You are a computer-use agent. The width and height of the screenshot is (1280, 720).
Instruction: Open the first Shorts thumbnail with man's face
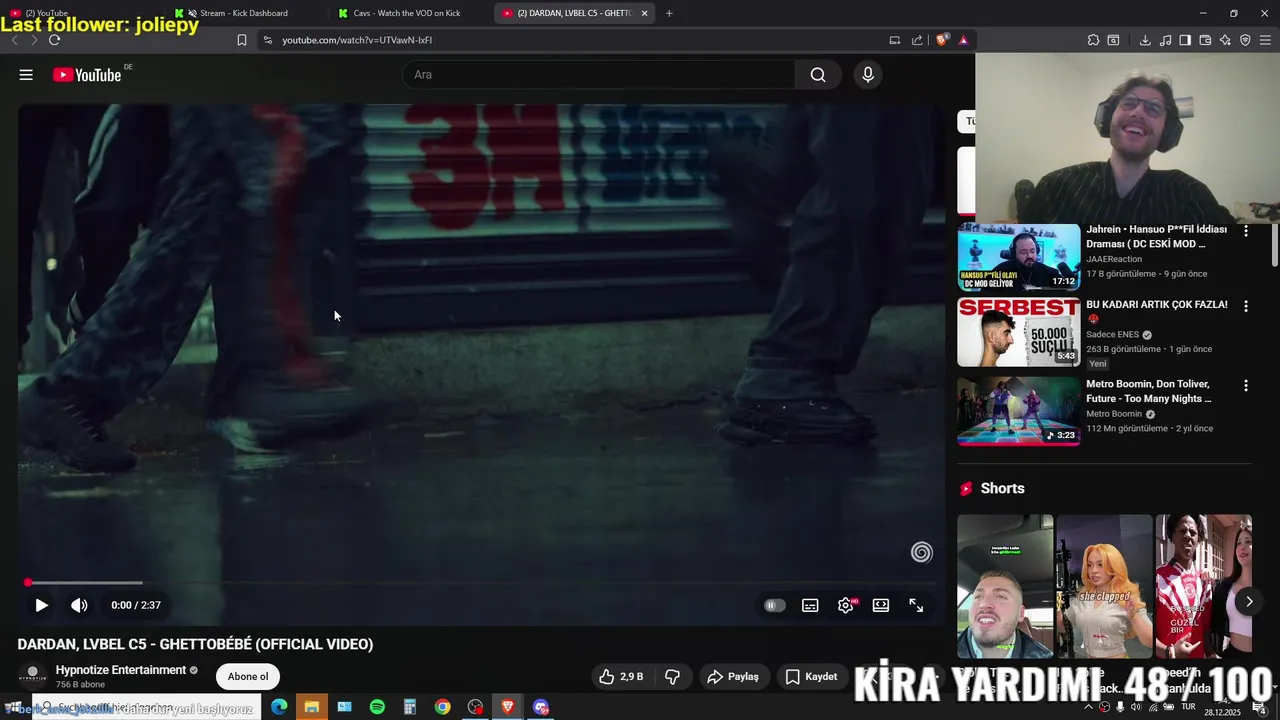pos(1005,586)
